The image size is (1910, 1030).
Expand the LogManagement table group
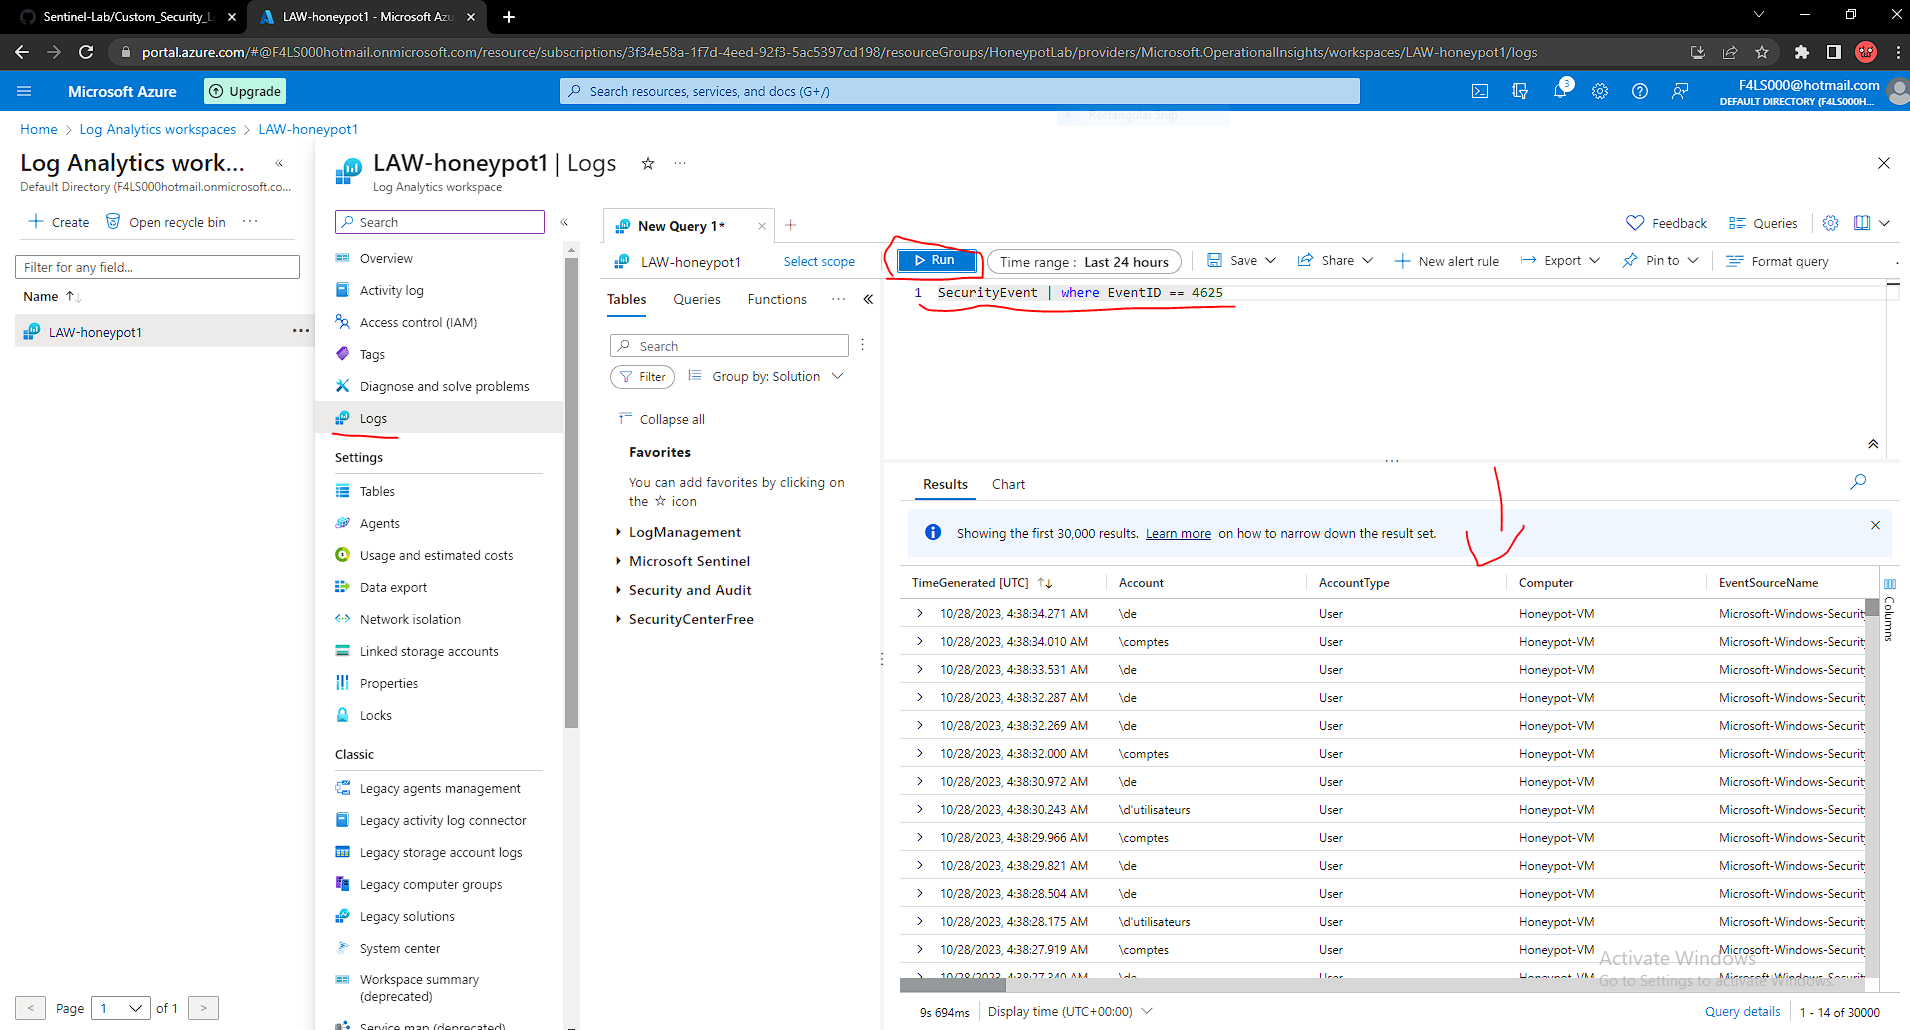pyautogui.click(x=618, y=533)
